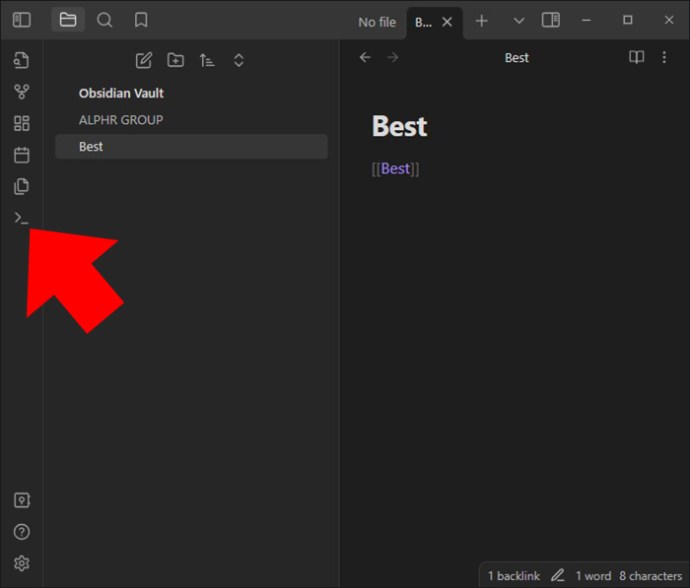
Task: Open the help question mark icon
Action: coord(22,532)
